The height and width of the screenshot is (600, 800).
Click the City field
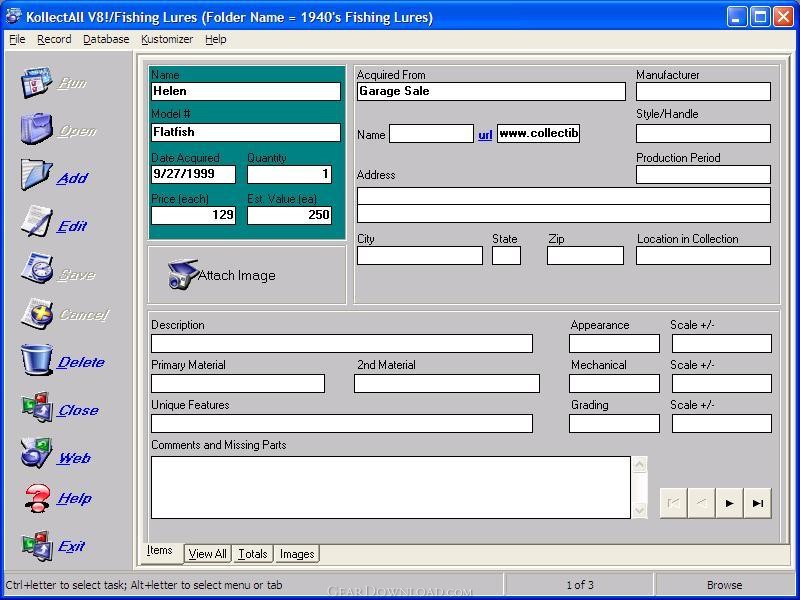420,256
